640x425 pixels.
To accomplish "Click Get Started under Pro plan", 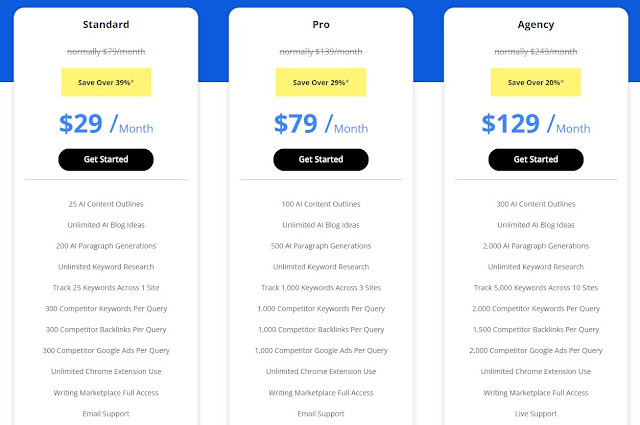I will 321,160.
